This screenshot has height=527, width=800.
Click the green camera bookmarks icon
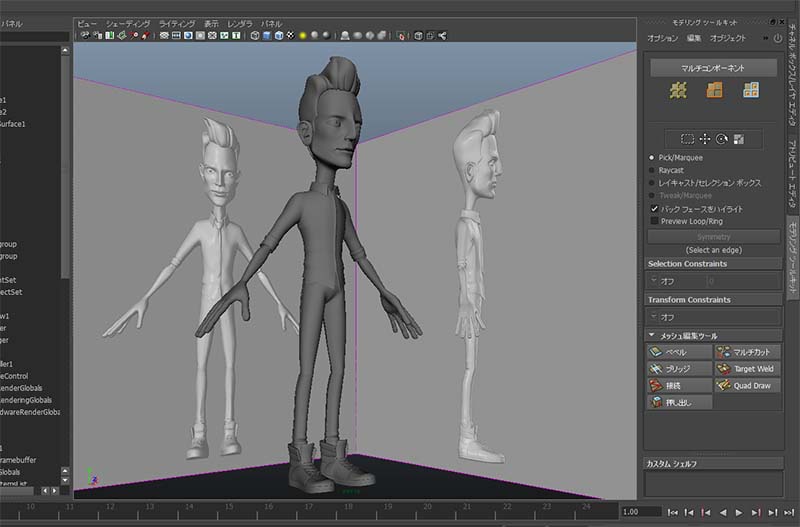[x=110, y=36]
